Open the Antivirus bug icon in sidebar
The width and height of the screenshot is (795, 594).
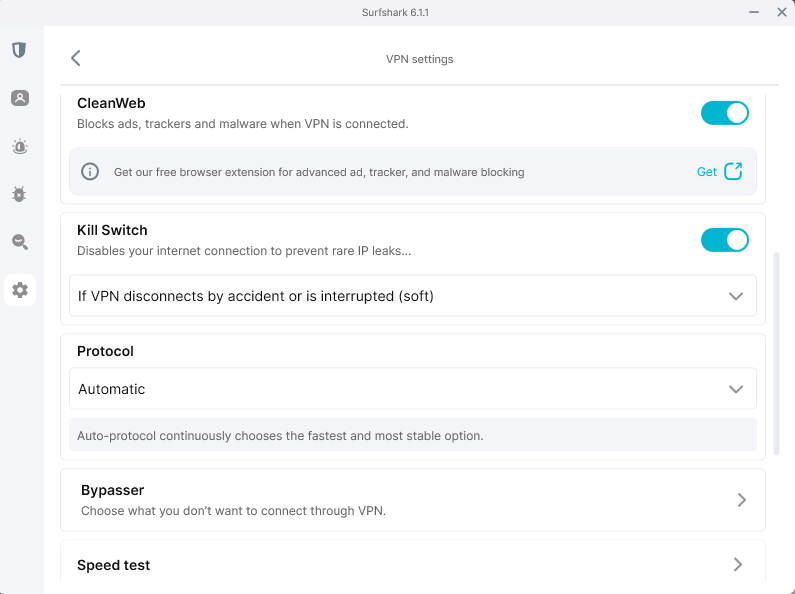click(x=19, y=194)
